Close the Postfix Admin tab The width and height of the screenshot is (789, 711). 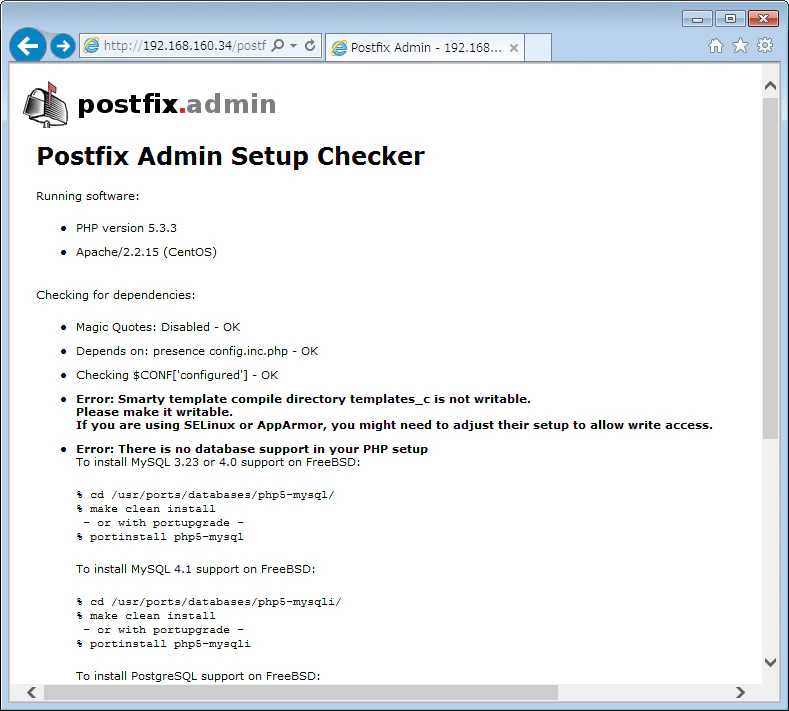pyautogui.click(x=514, y=48)
